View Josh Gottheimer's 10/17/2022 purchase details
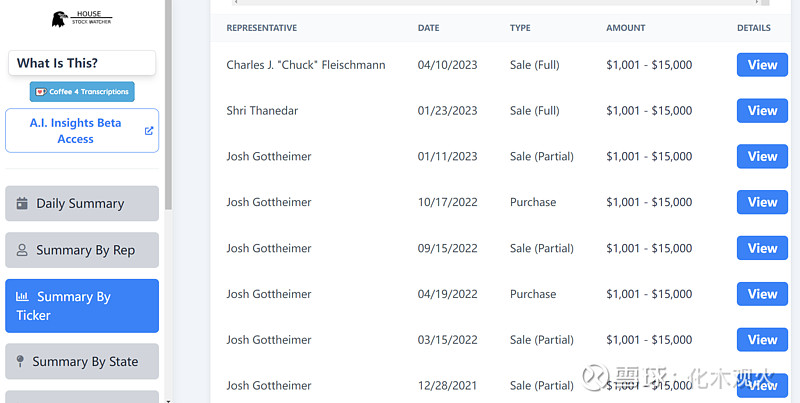This screenshot has height=403, width=800. pos(762,202)
